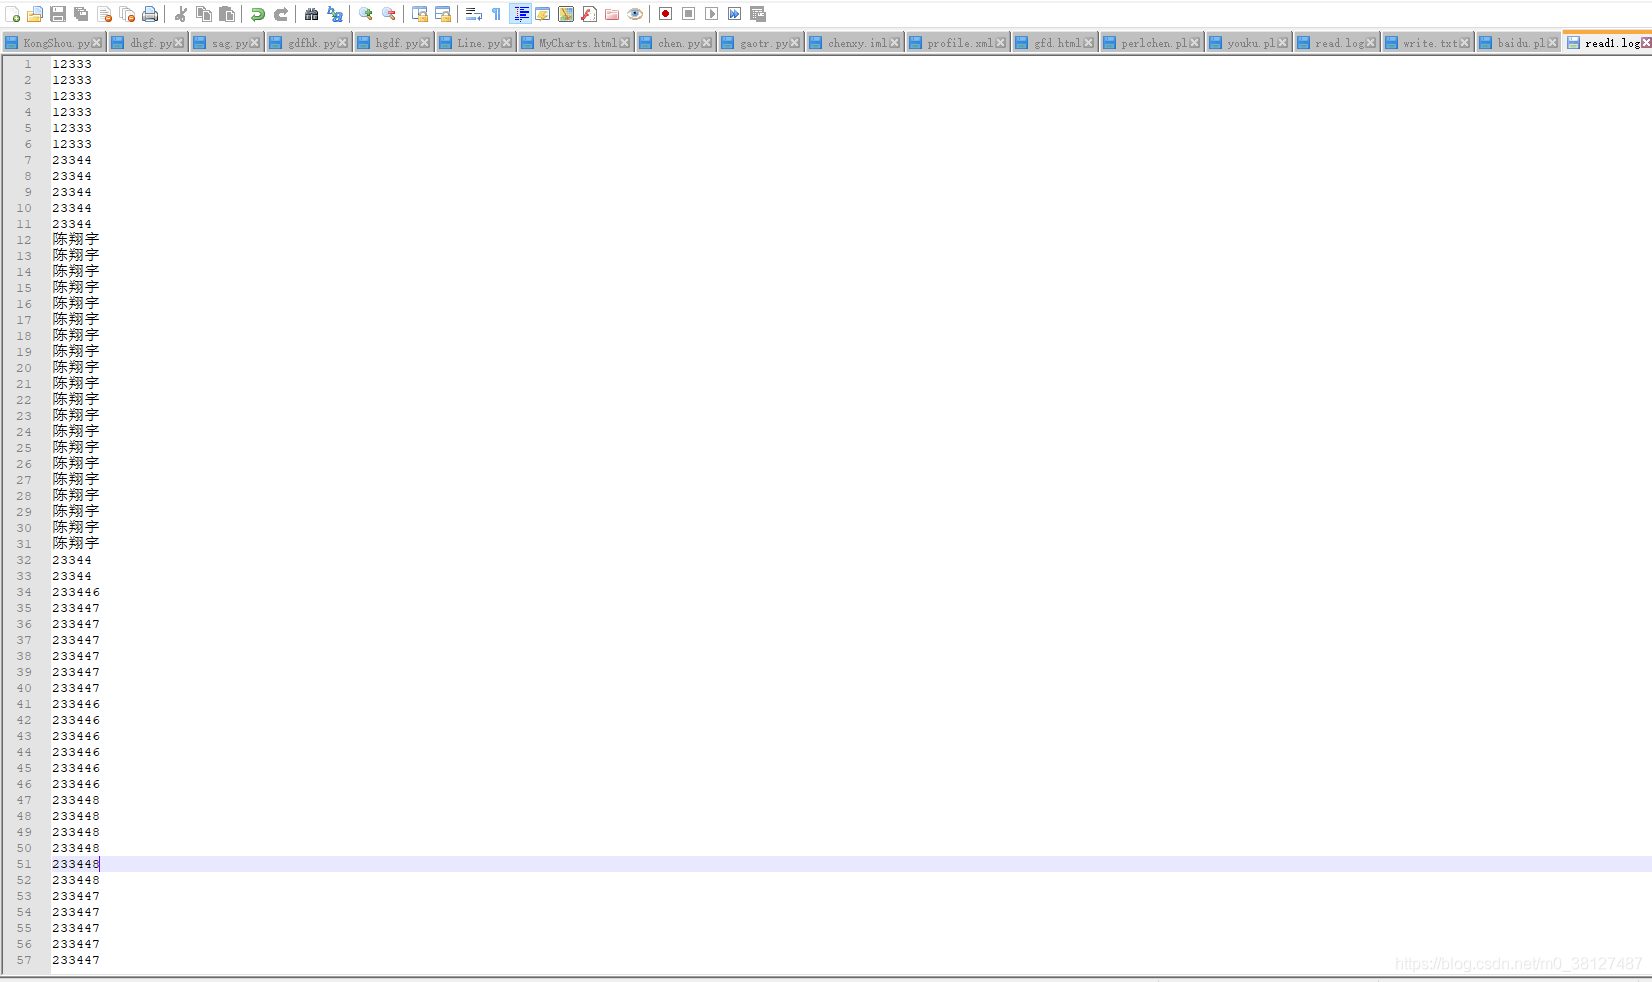
Task: Click the Chinese text on line 31
Action: 76,543
